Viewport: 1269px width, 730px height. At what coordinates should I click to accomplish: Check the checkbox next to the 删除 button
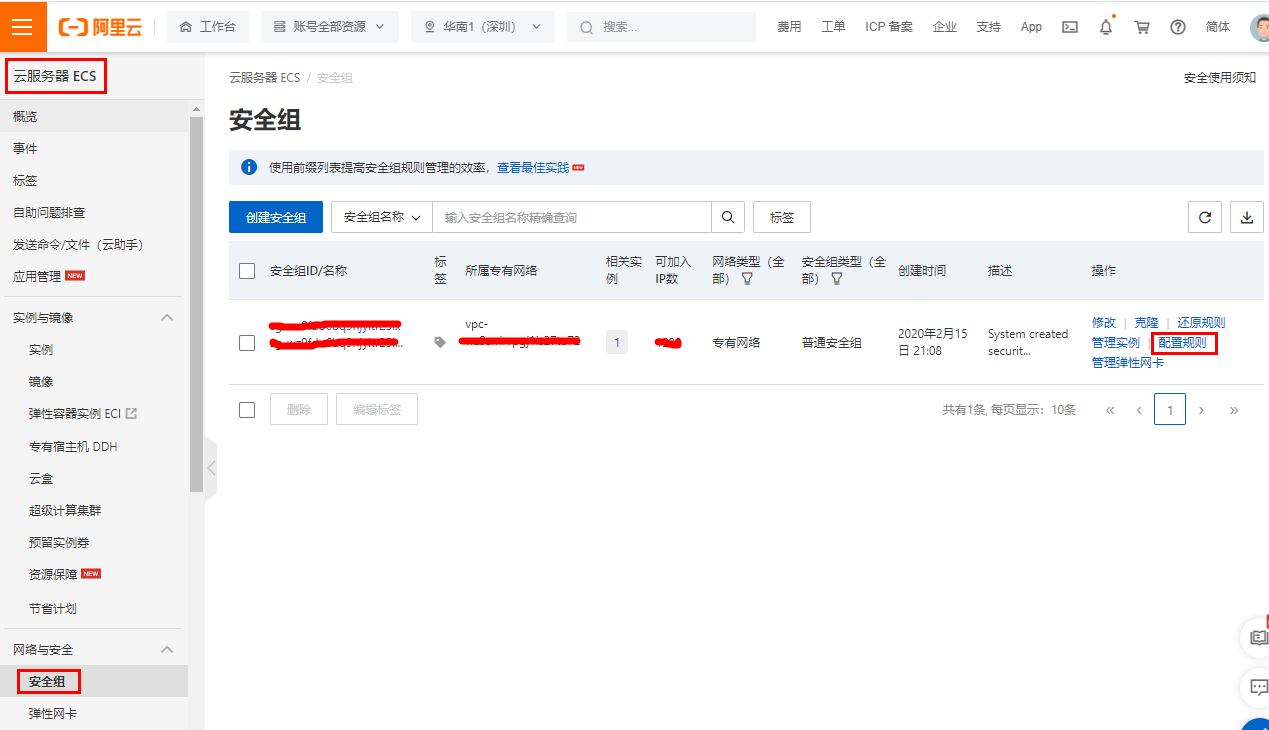[x=246, y=409]
